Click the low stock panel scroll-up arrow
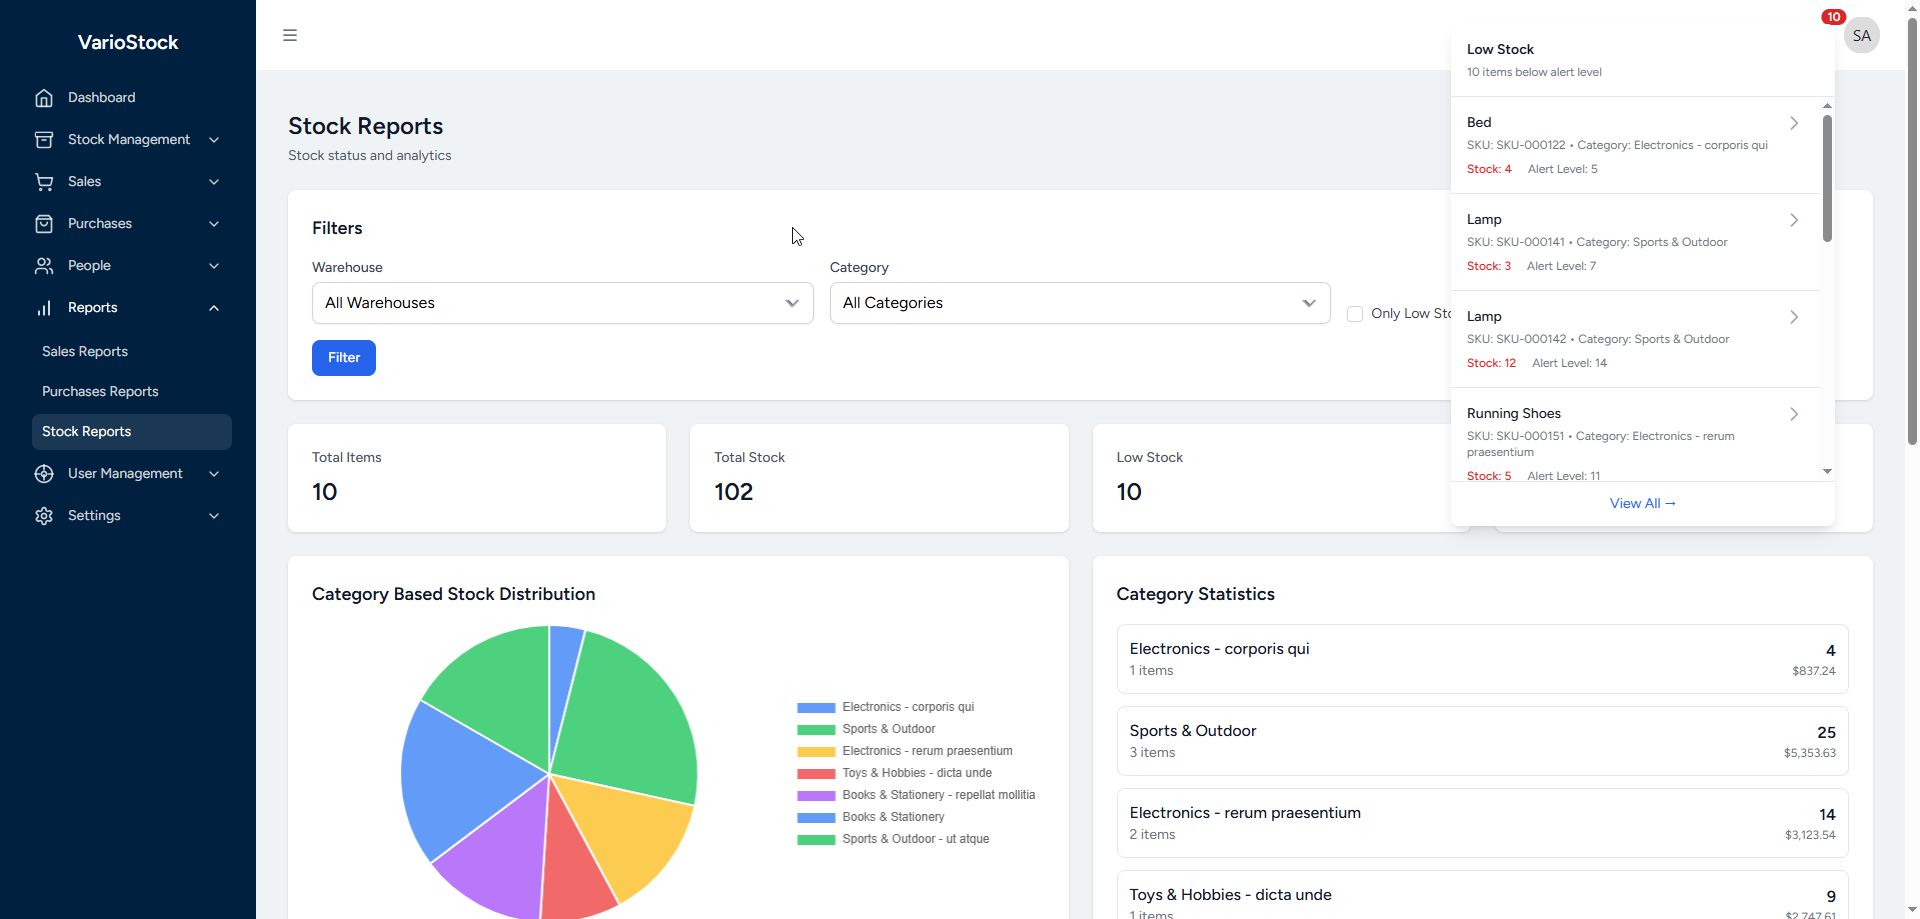 (1827, 106)
